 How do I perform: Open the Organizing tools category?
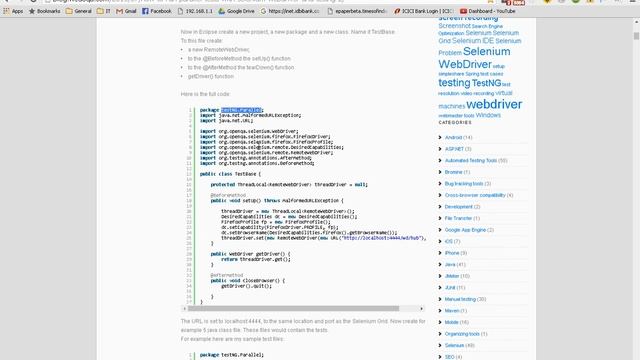[x=462, y=334]
